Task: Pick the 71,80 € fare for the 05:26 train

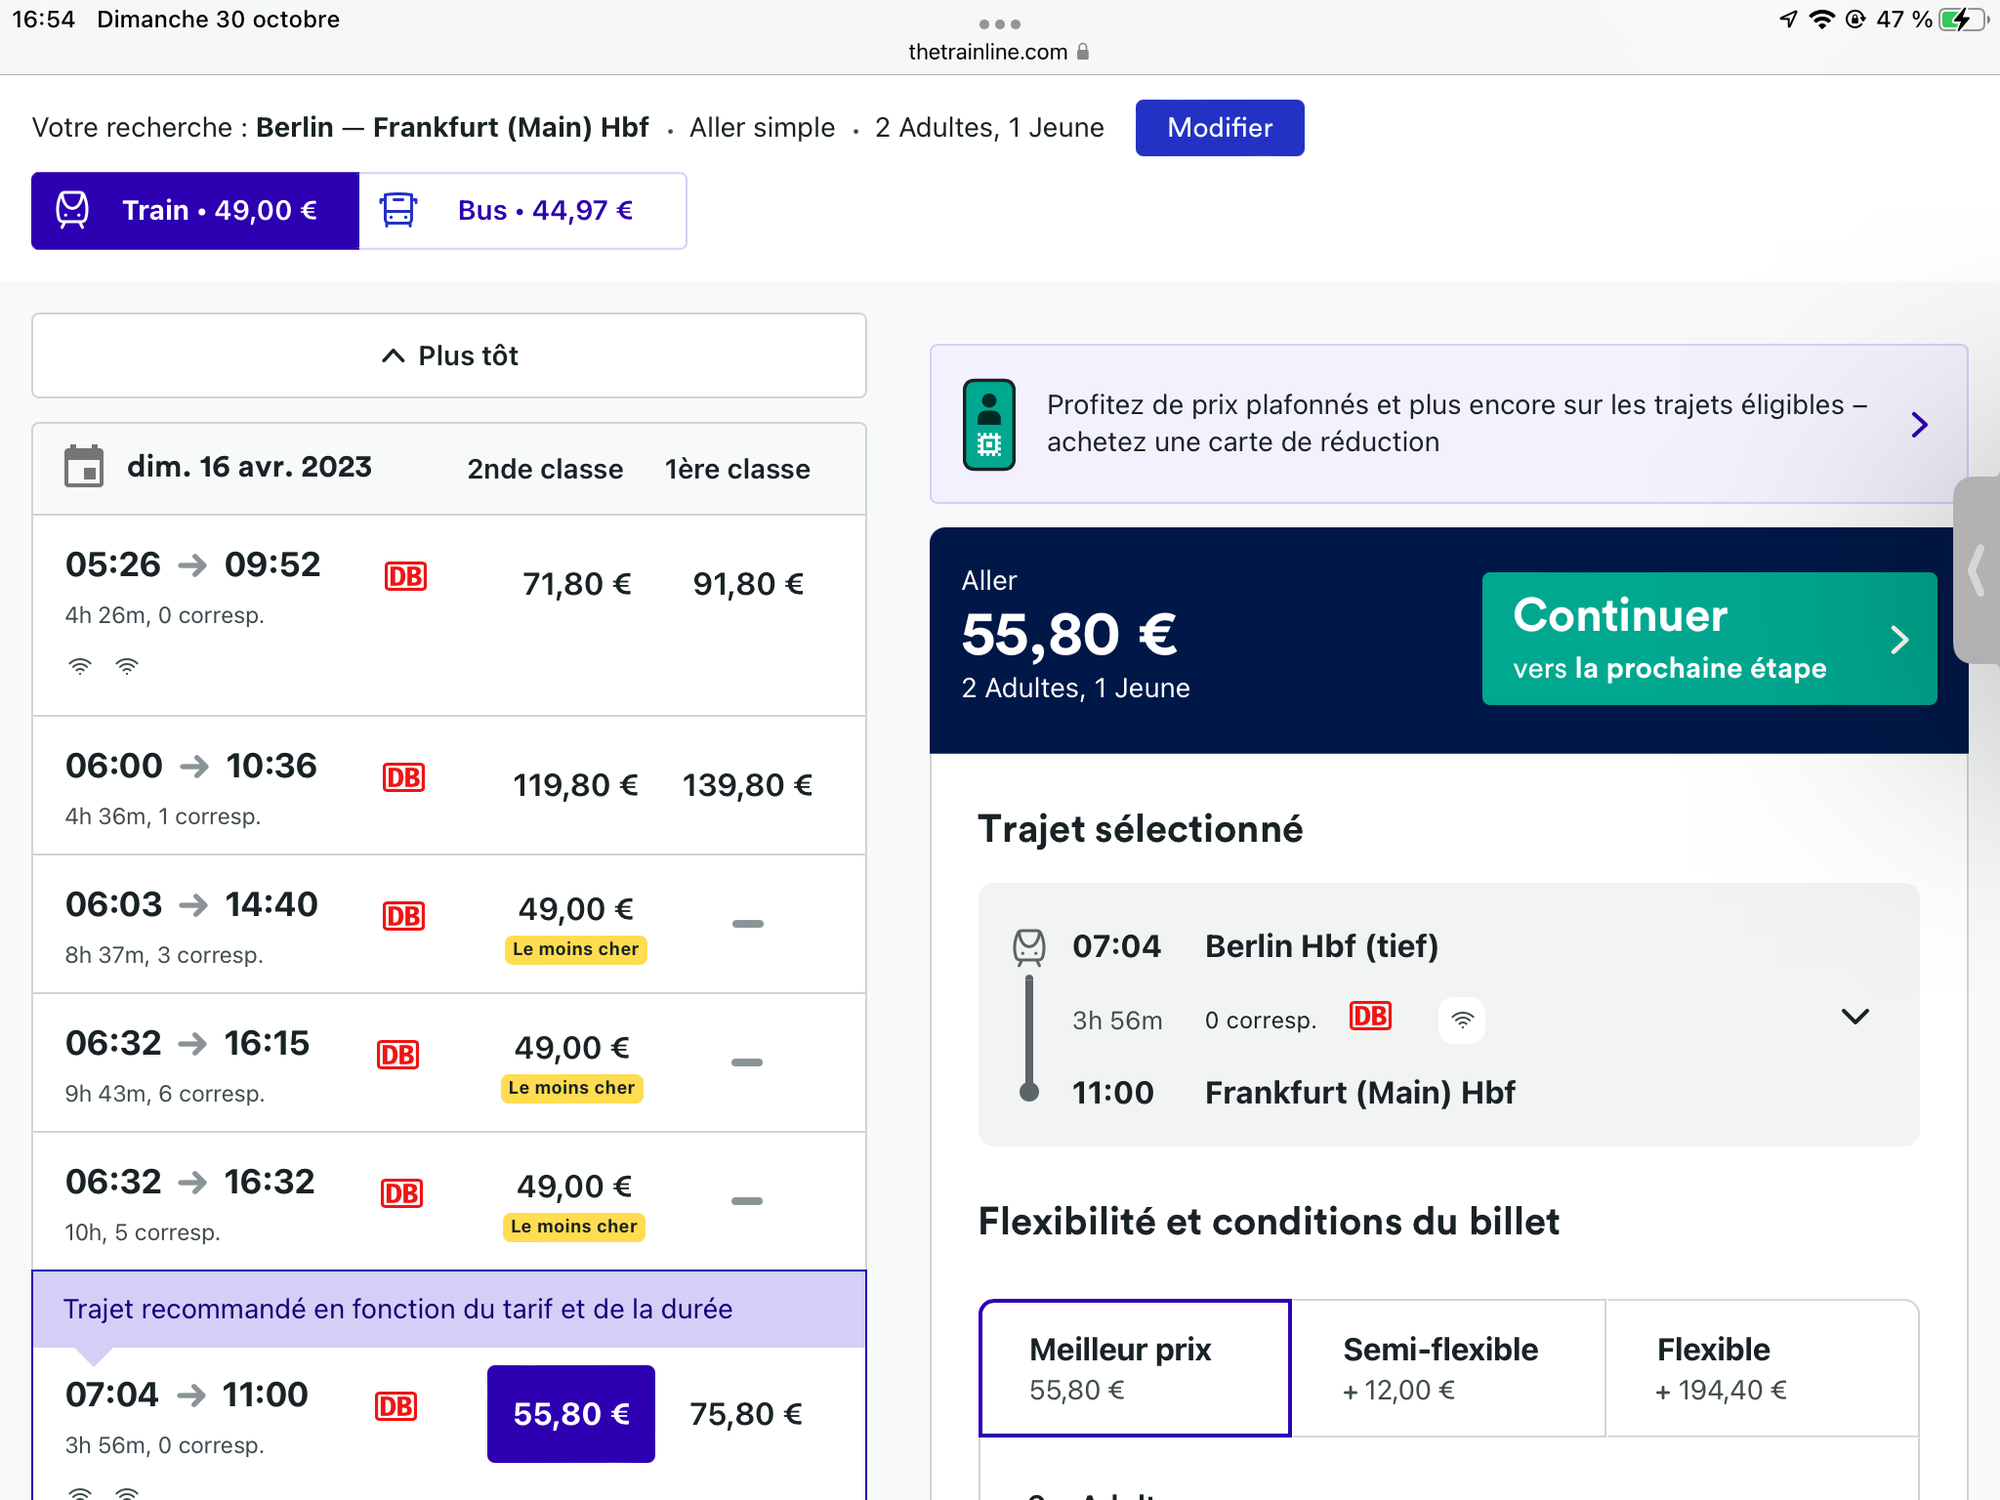Action: click(x=577, y=584)
